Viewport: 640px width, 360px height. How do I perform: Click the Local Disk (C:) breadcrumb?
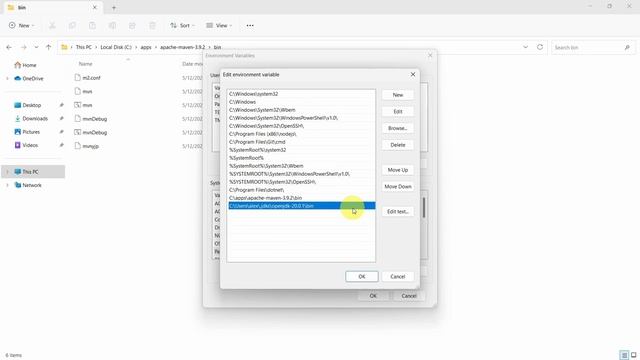(x=116, y=47)
